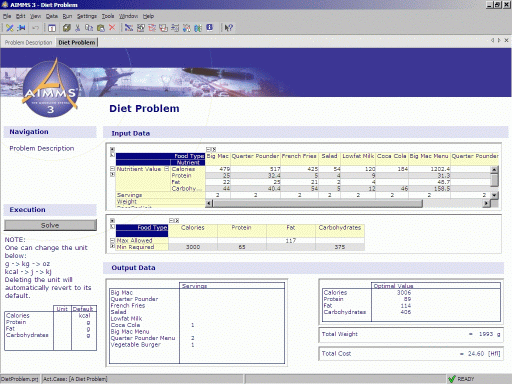512x384 pixels.
Task: Collapse the Nutrient Value row group
Action: point(113,169)
